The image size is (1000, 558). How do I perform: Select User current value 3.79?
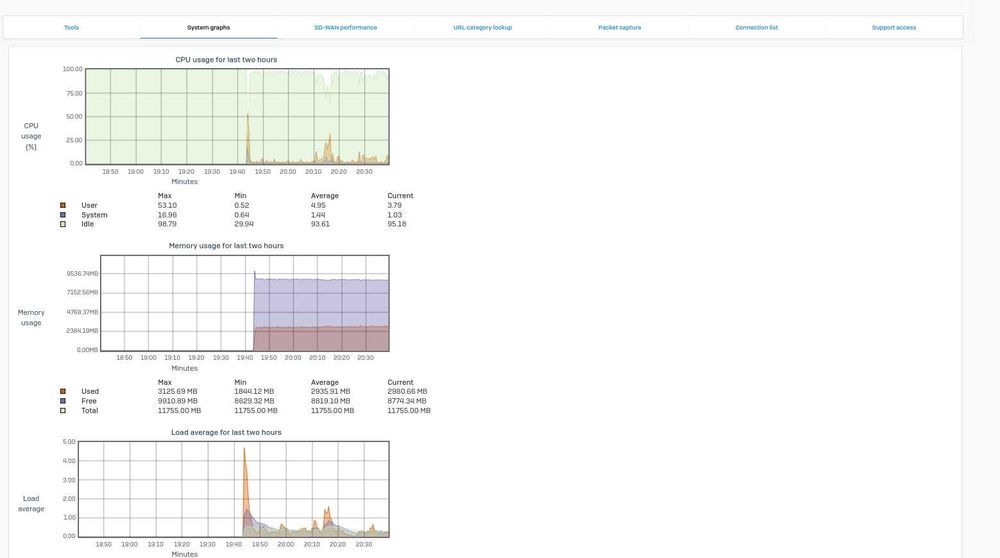394,205
